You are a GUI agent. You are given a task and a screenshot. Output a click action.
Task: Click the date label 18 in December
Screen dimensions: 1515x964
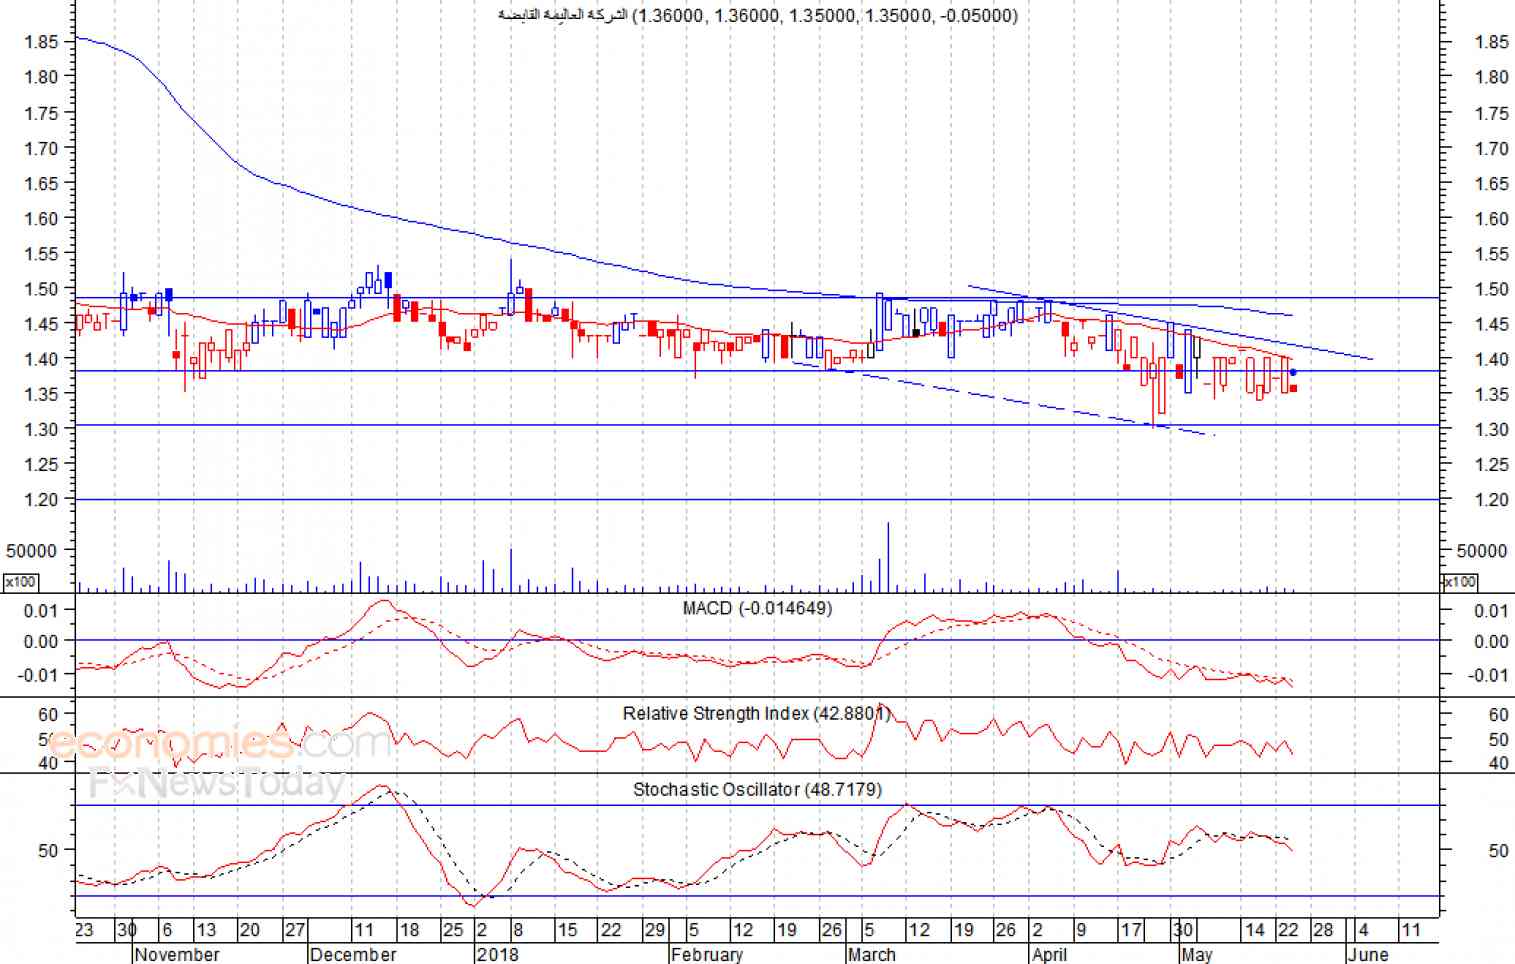[409, 930]
